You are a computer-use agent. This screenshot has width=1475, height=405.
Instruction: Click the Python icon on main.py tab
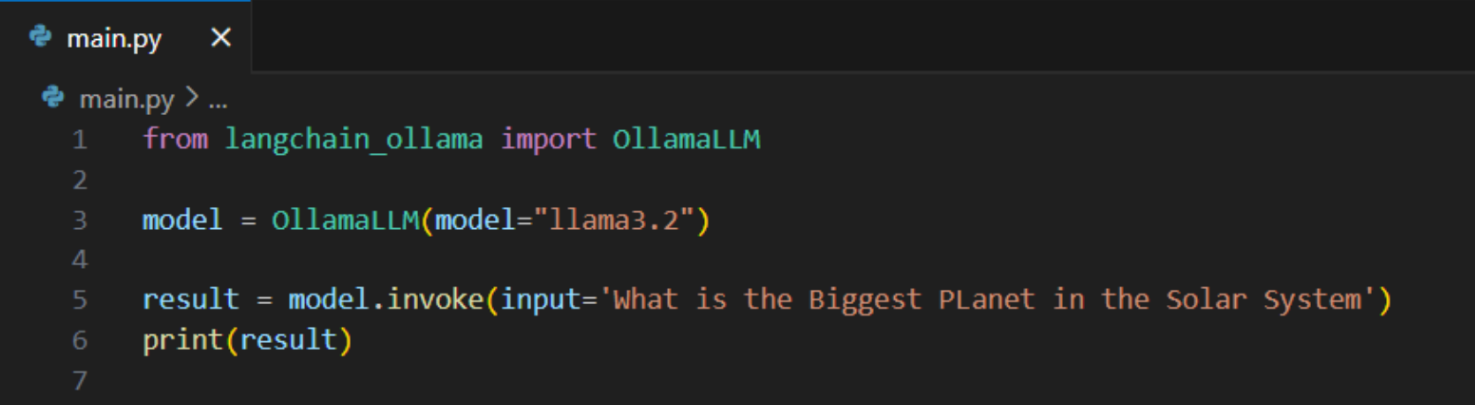(40, 37)
